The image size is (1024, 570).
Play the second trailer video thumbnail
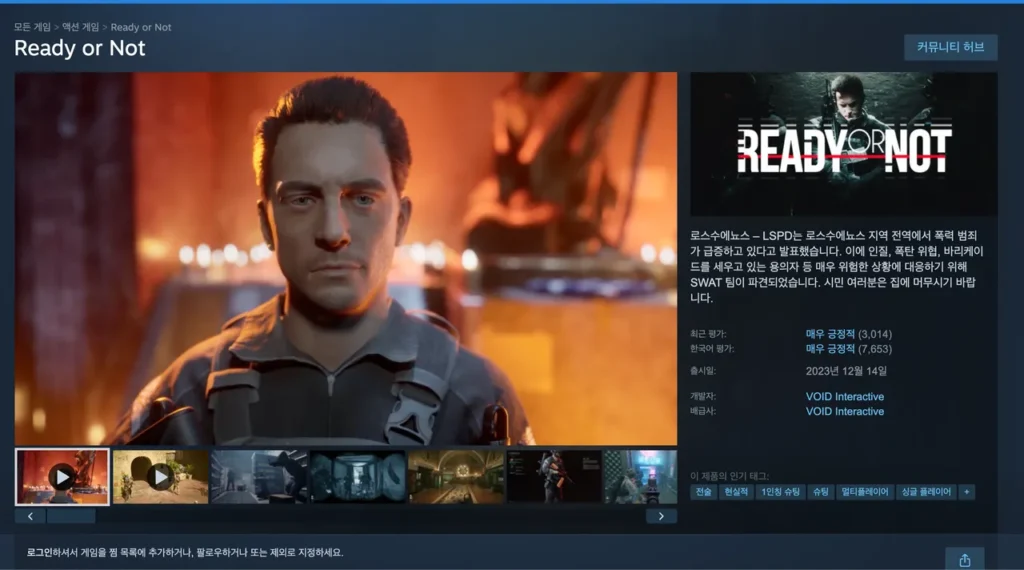161,477
